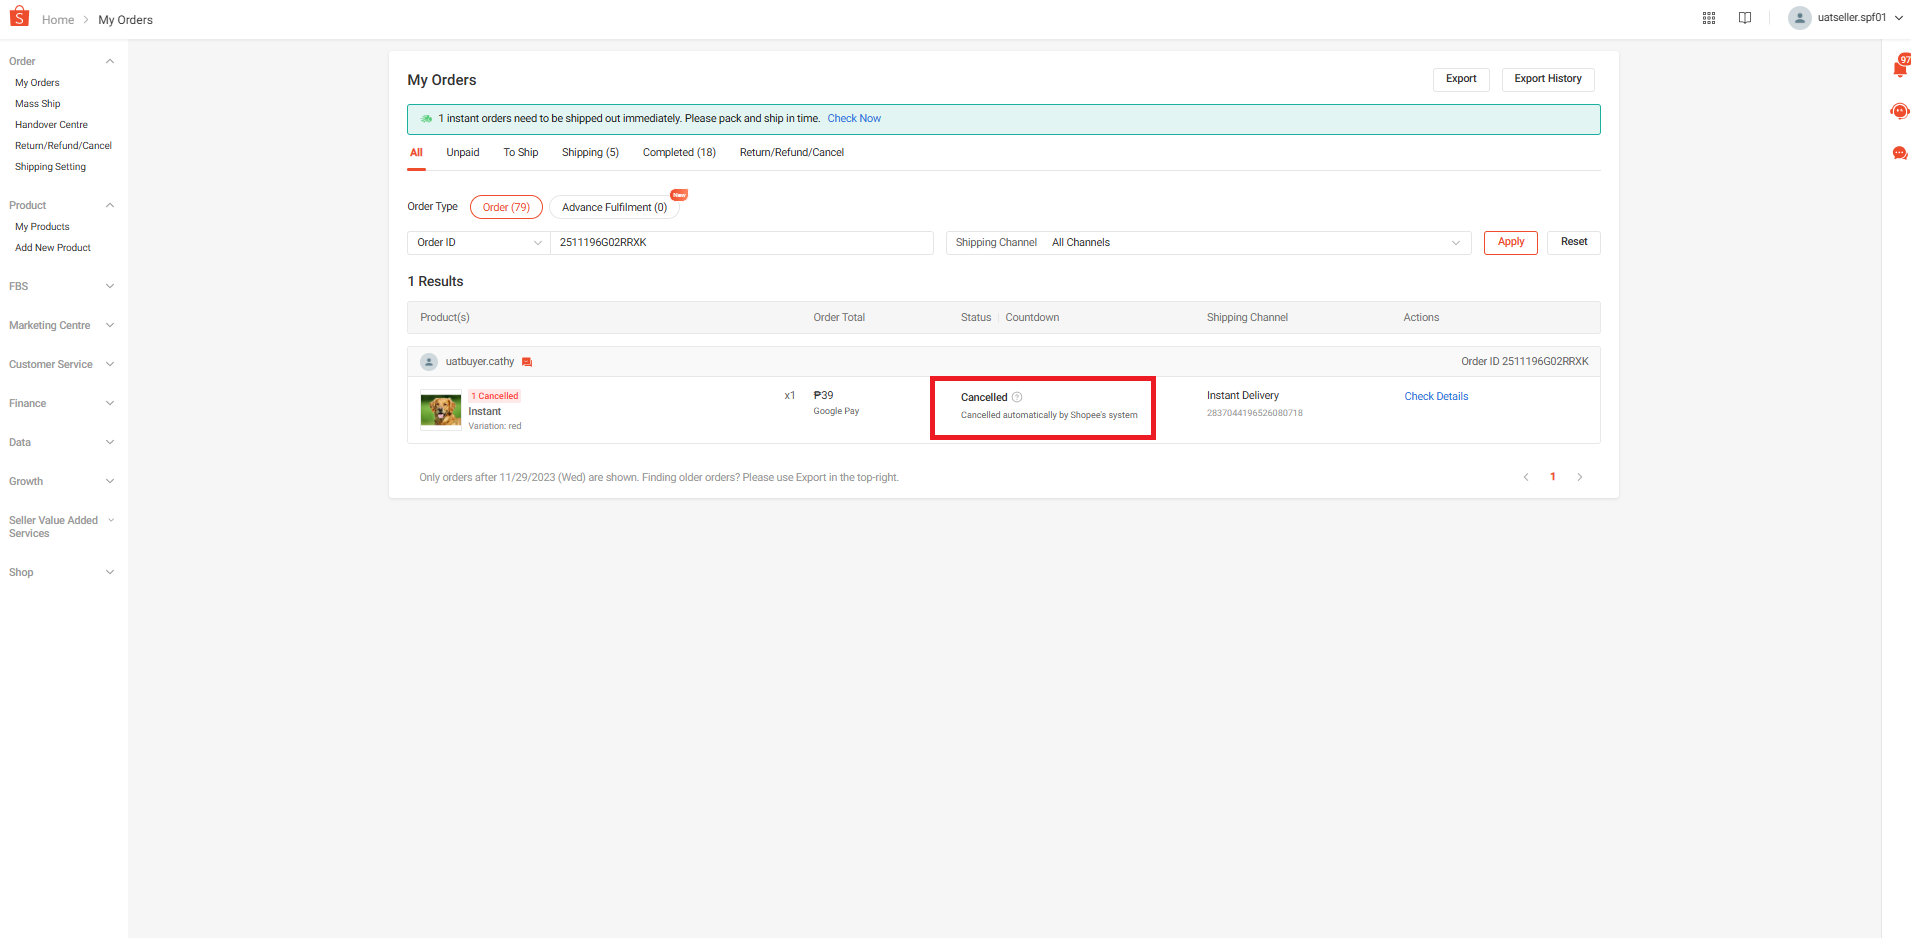Switch to the Completed (18) tab
The image size is (1911, 938).
click(x=679, y=153)
